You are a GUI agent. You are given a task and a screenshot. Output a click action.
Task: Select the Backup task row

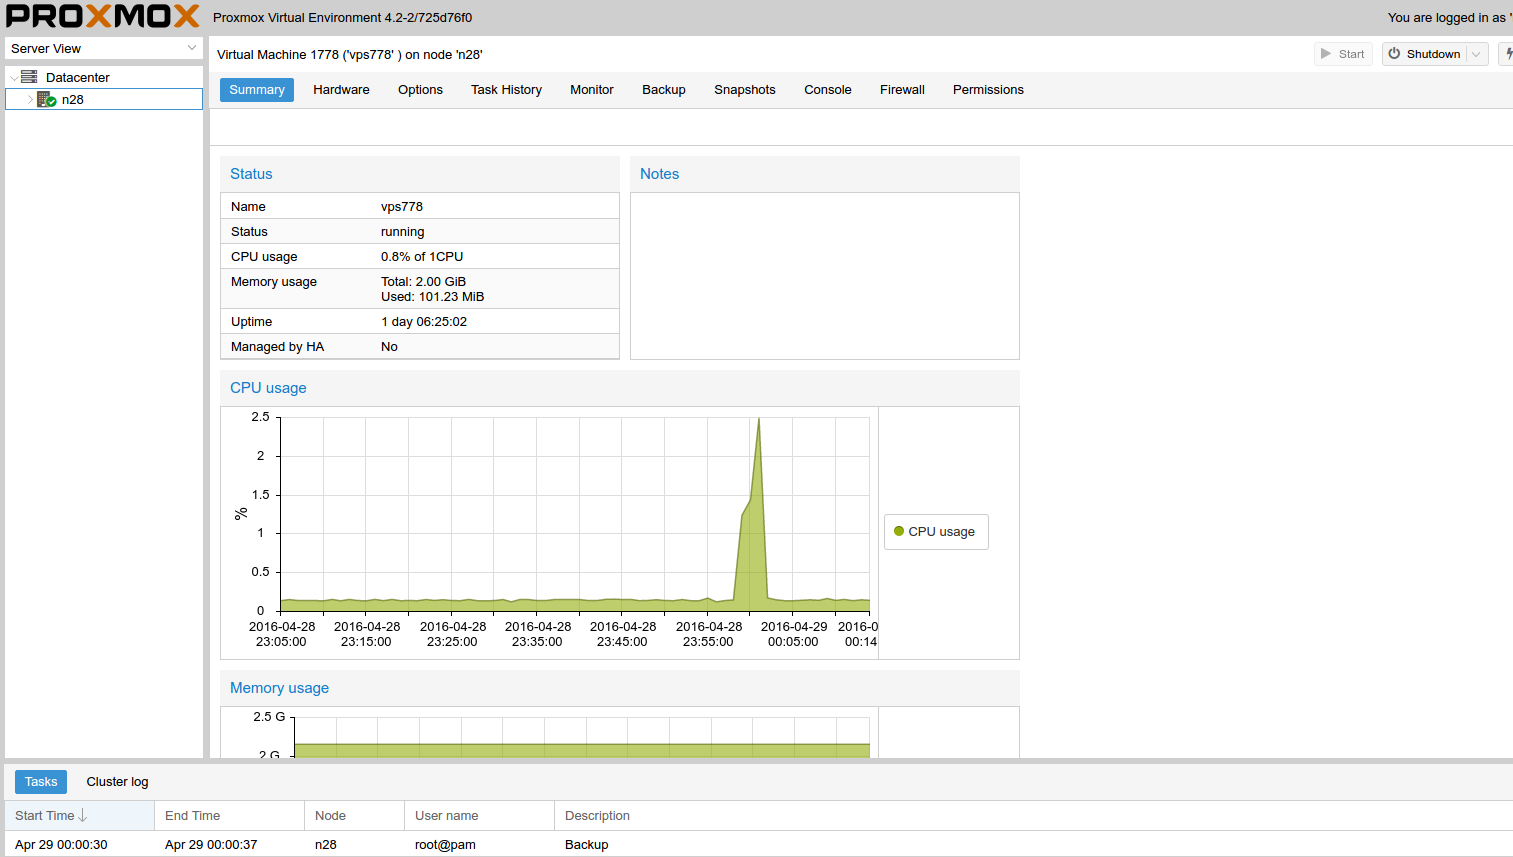[586, 845]
